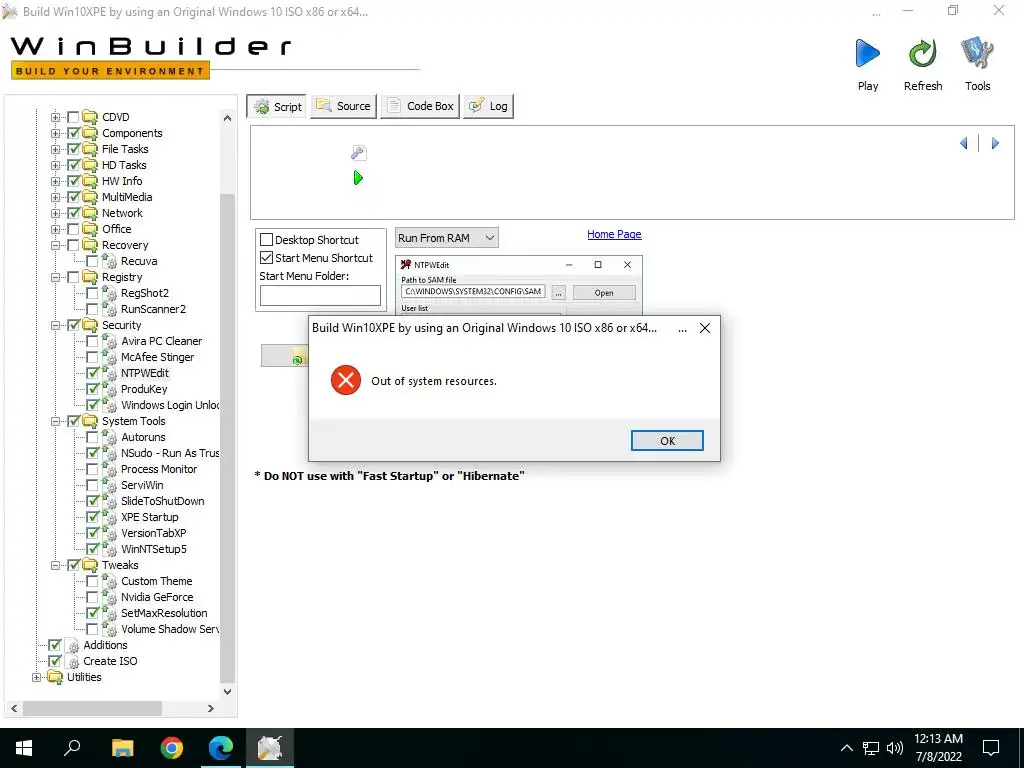Click the Security folder icon
Screen dimensions: 1024x768
90,325
